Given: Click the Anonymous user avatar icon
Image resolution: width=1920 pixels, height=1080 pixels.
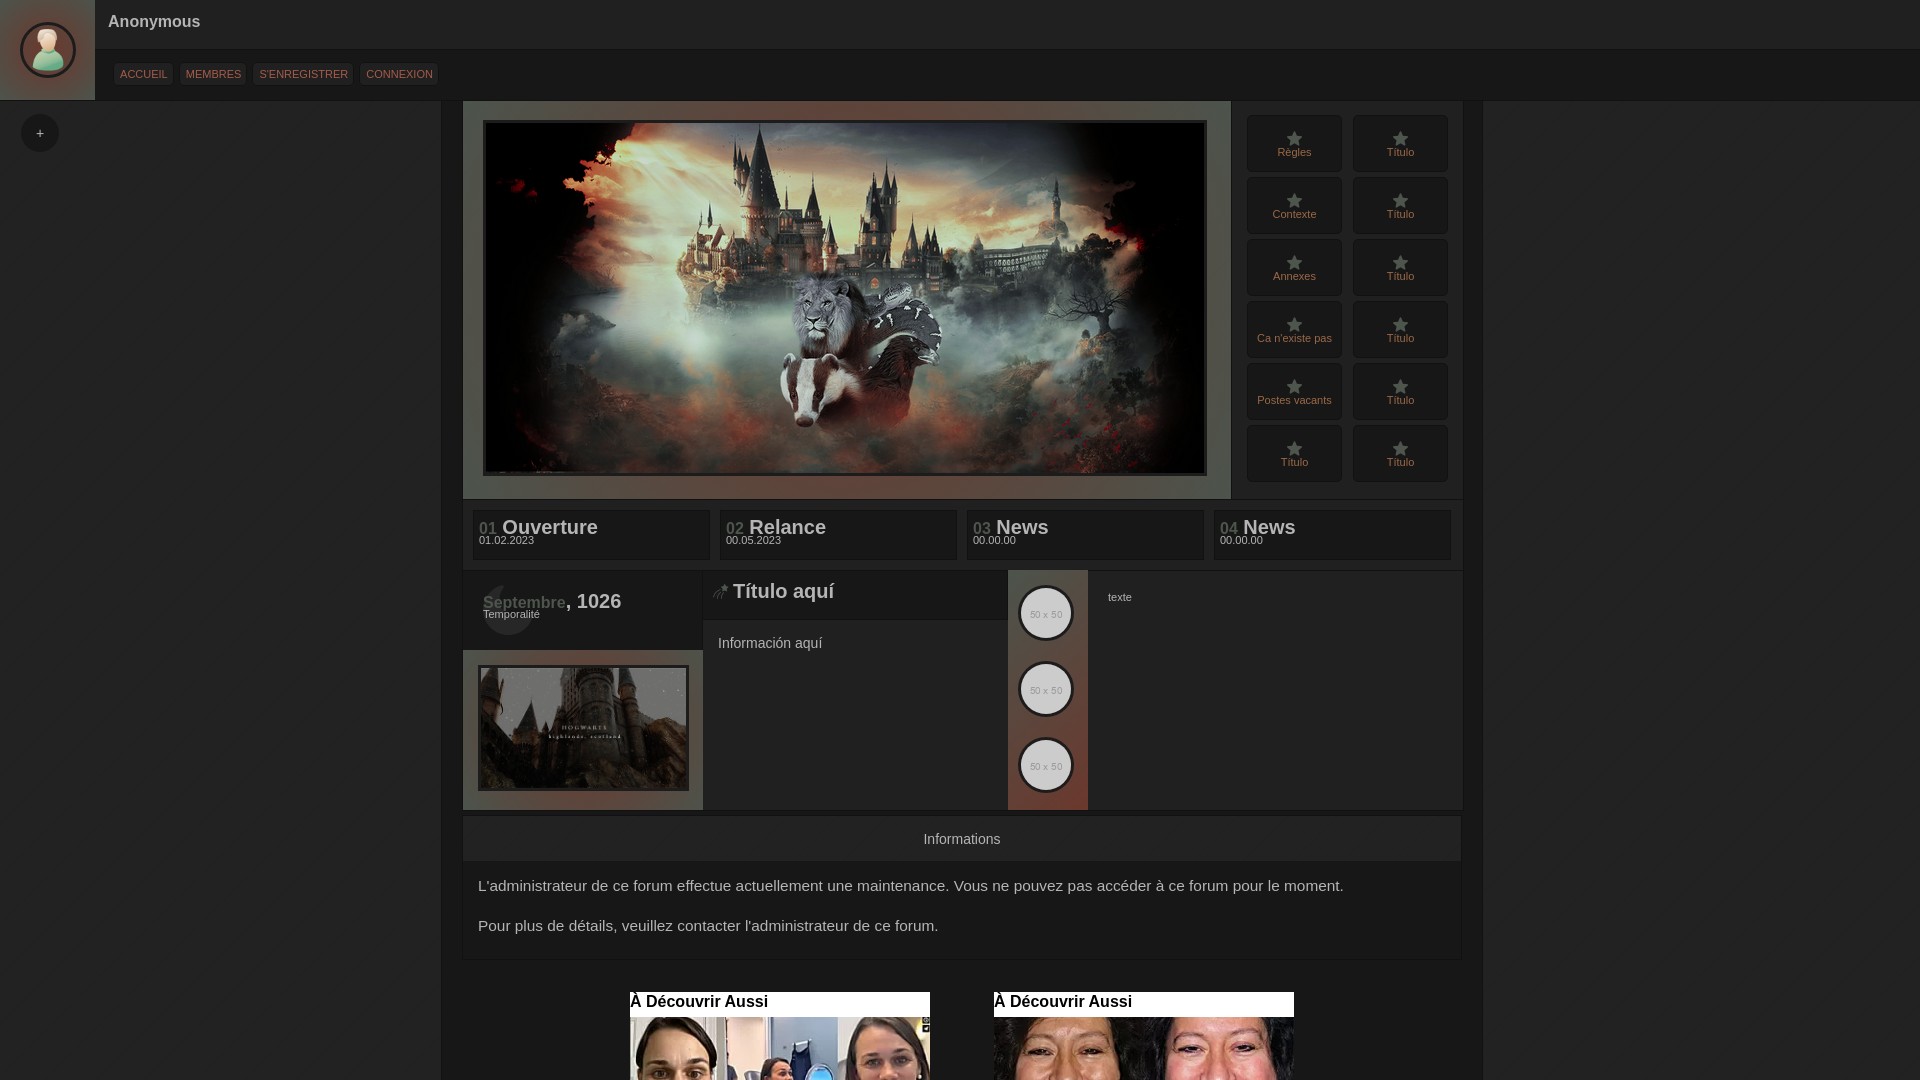Looking at the screenshot, I should pos(47,50).
